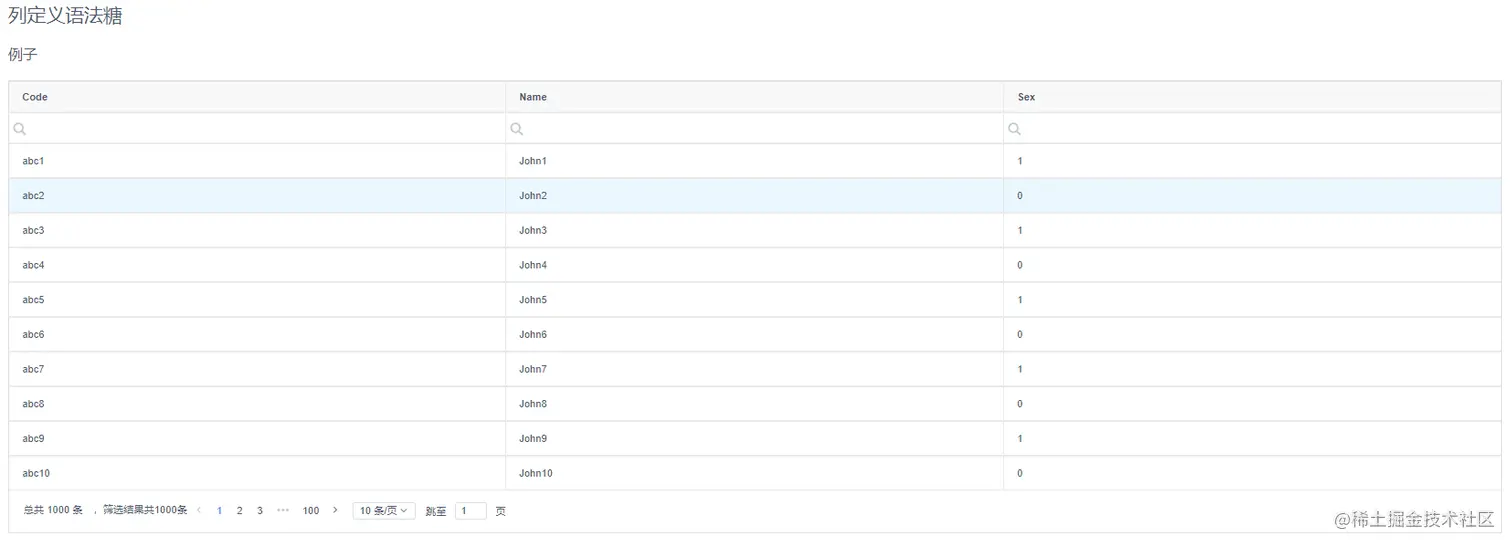Click the Name column header
The width and height of the screenshot is (1512, 547).
(x=533, y=97)
